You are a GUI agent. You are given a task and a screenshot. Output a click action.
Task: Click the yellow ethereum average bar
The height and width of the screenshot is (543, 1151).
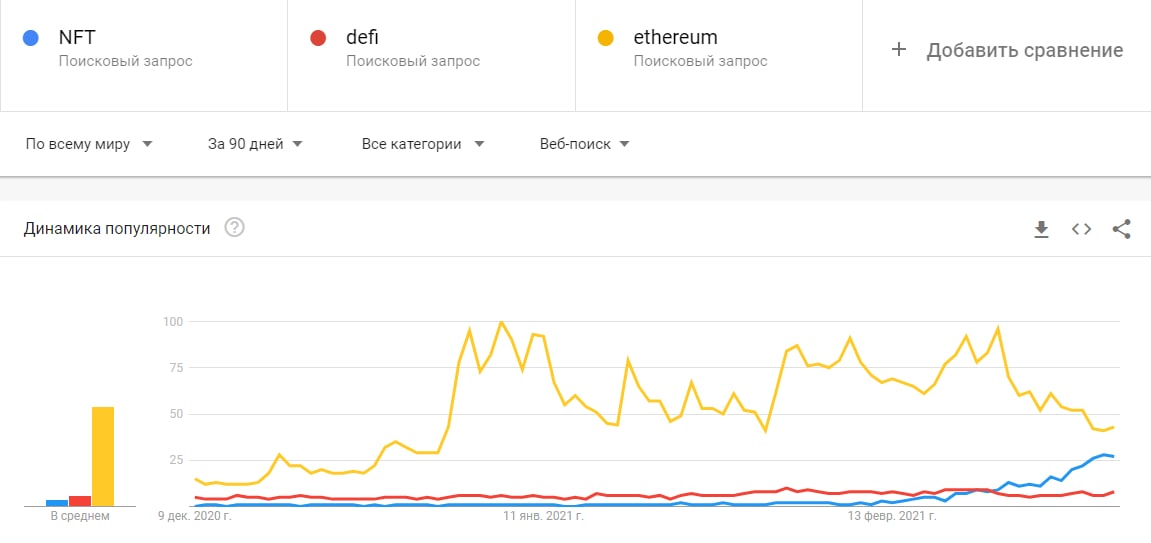coord(103,456)
